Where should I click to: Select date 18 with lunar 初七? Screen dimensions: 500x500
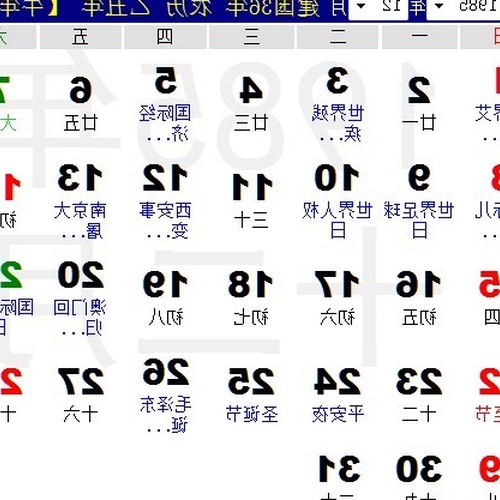coord(251,284)
